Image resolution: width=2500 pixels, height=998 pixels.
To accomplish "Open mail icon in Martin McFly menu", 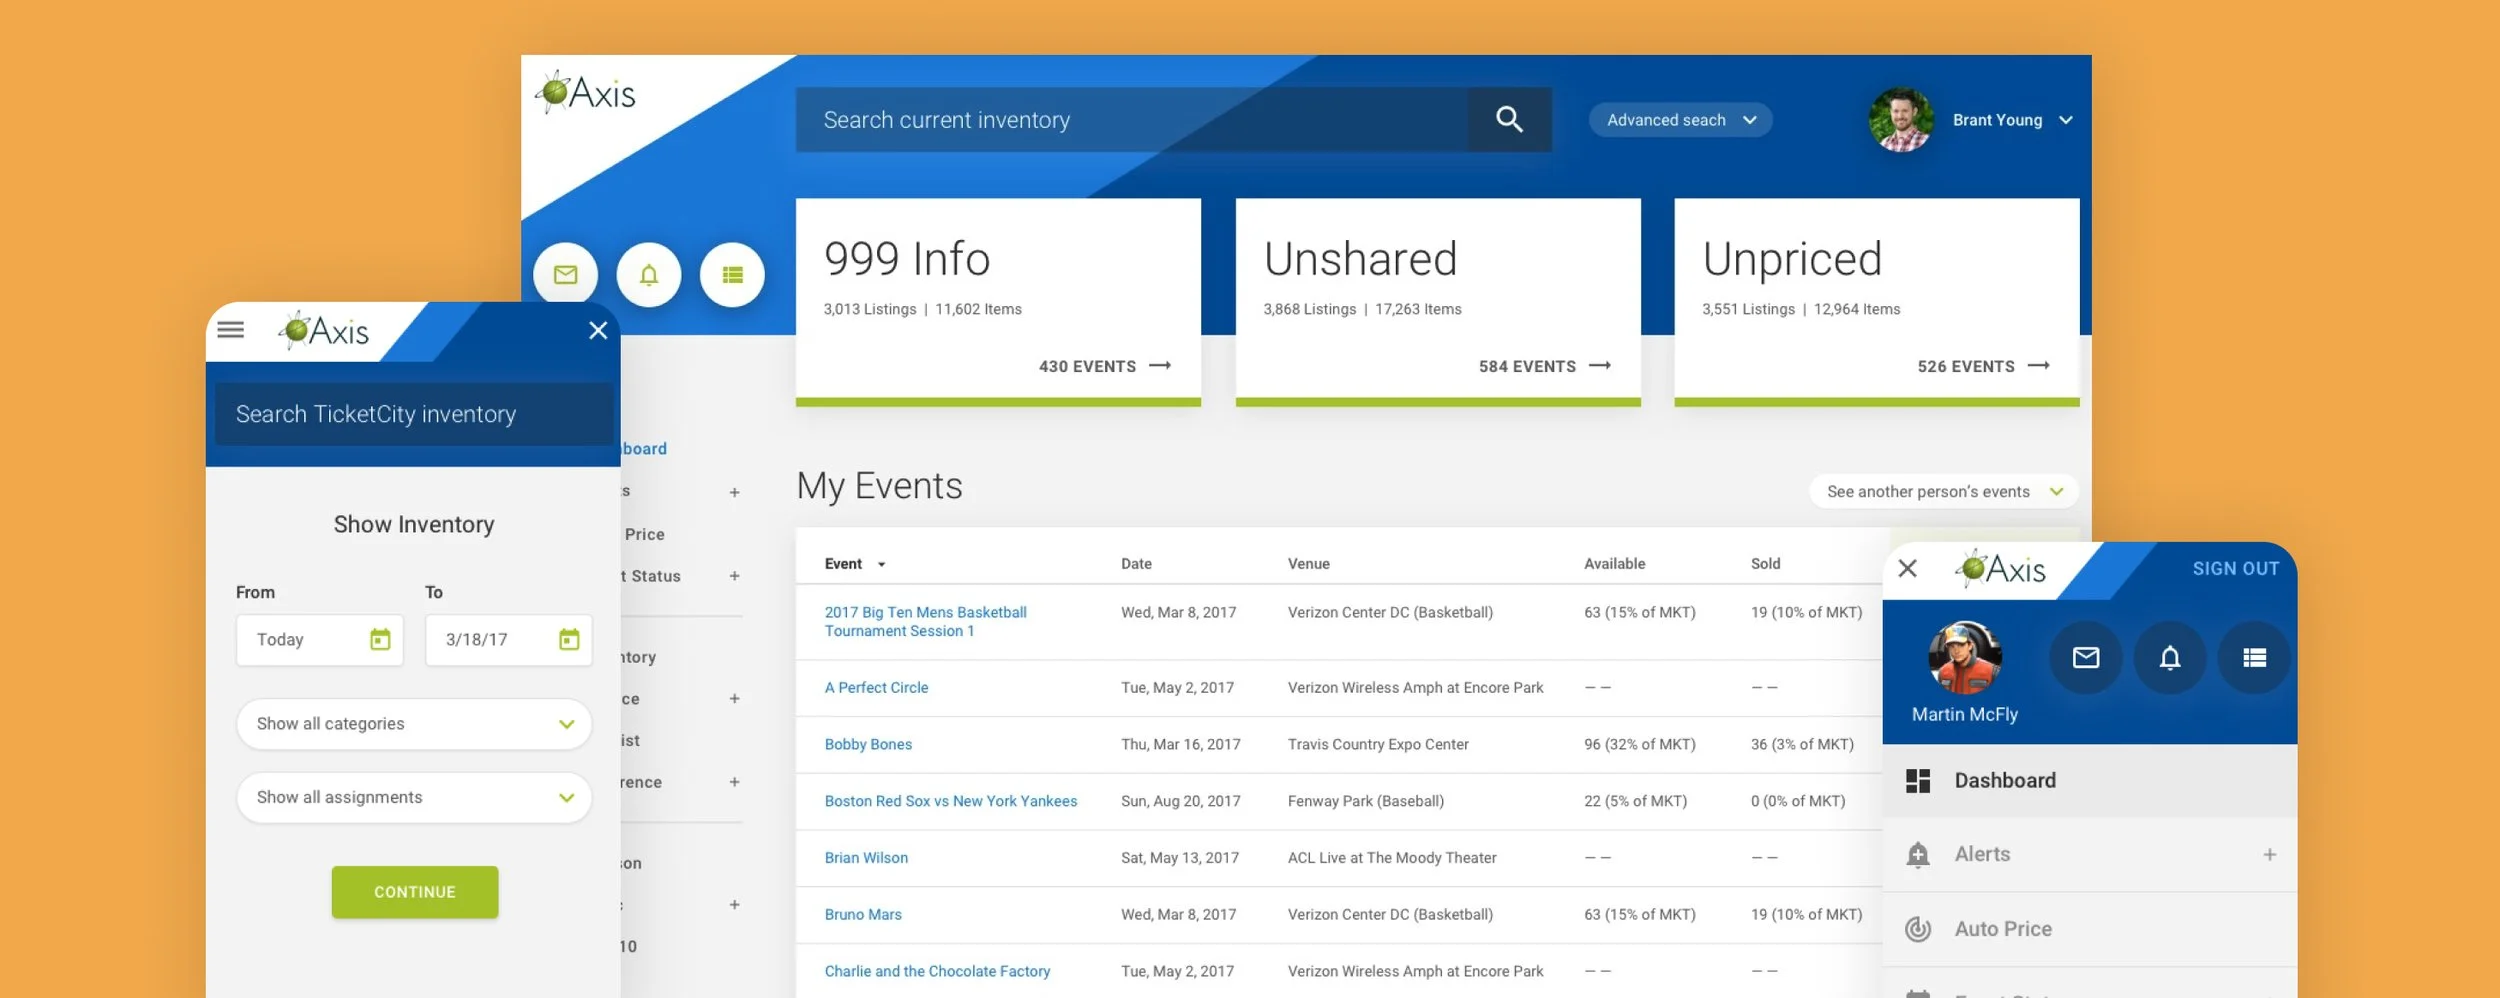I will [2086, 657].
